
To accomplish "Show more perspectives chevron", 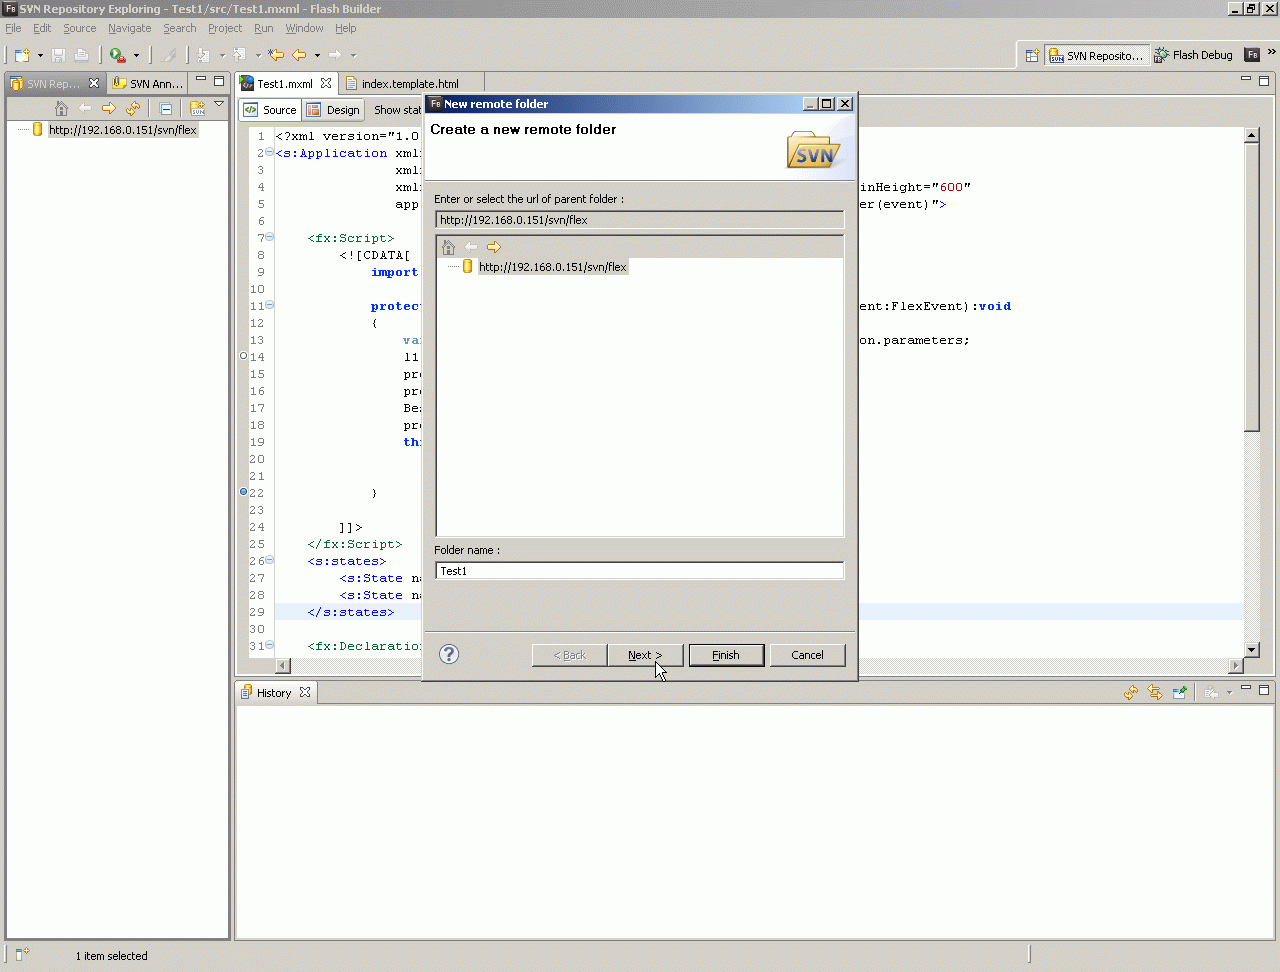I will (1272, 52).
